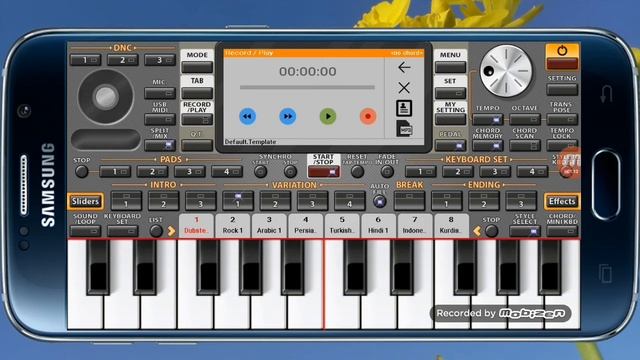Tap the dark ribbon strip below joystick
The width and height of the screenshot is (640, 360).
tap(106, 139)
